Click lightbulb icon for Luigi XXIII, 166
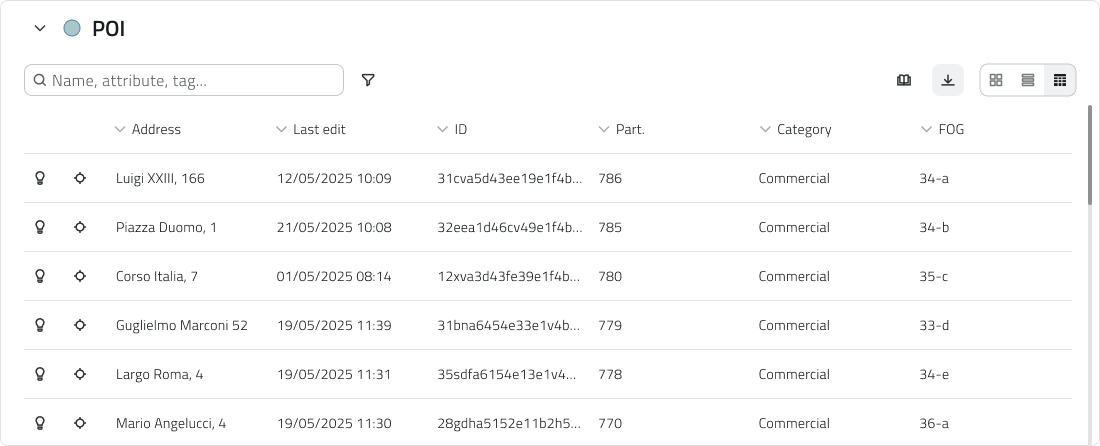The height and width of the screenshot is (446, 1100). 40,178
